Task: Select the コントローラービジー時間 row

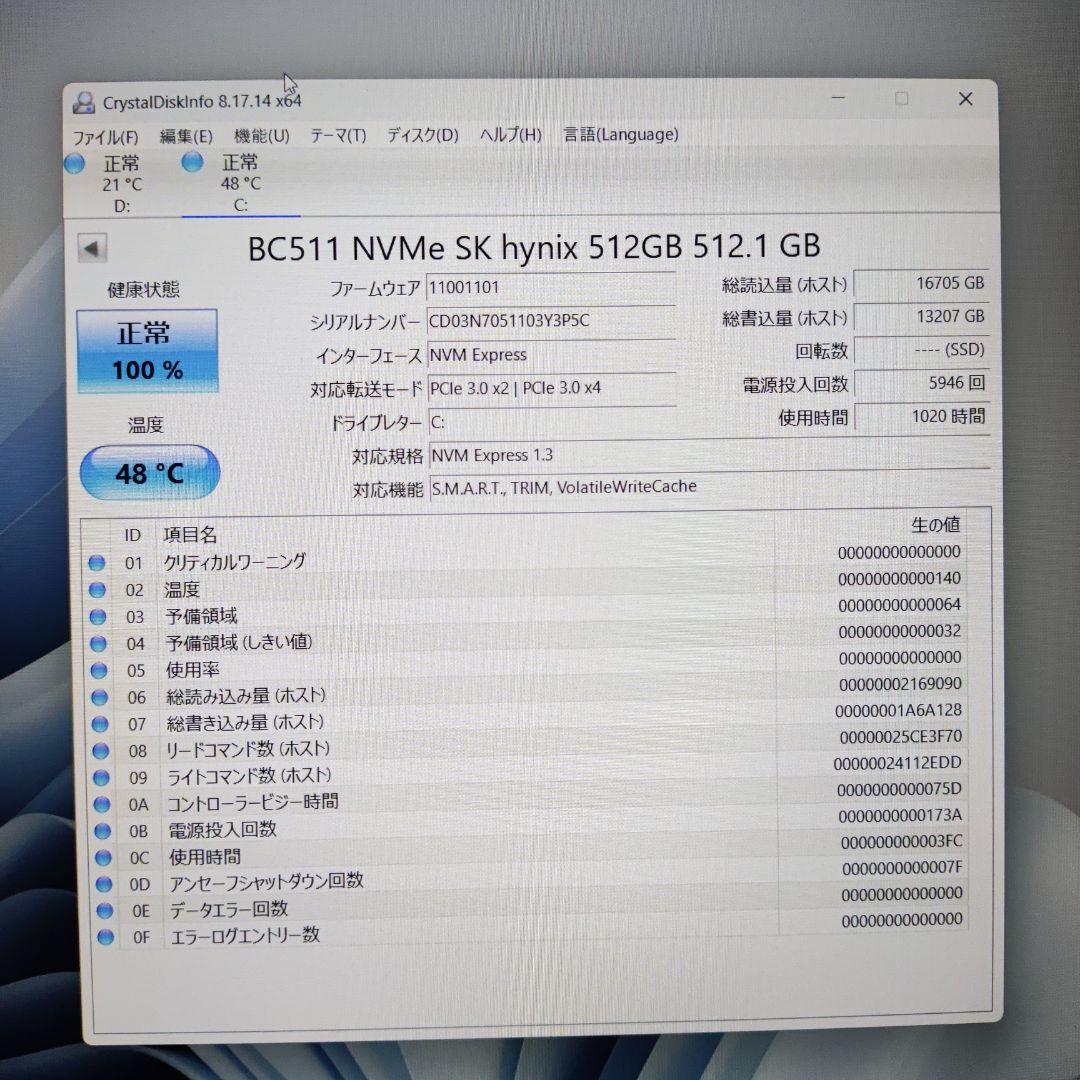Action: click(530, 798)
